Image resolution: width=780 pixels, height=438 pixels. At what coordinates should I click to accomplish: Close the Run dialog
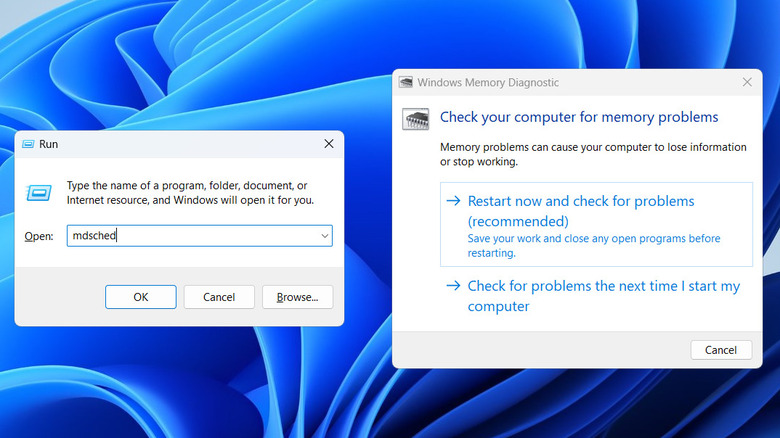click(329, 144)
